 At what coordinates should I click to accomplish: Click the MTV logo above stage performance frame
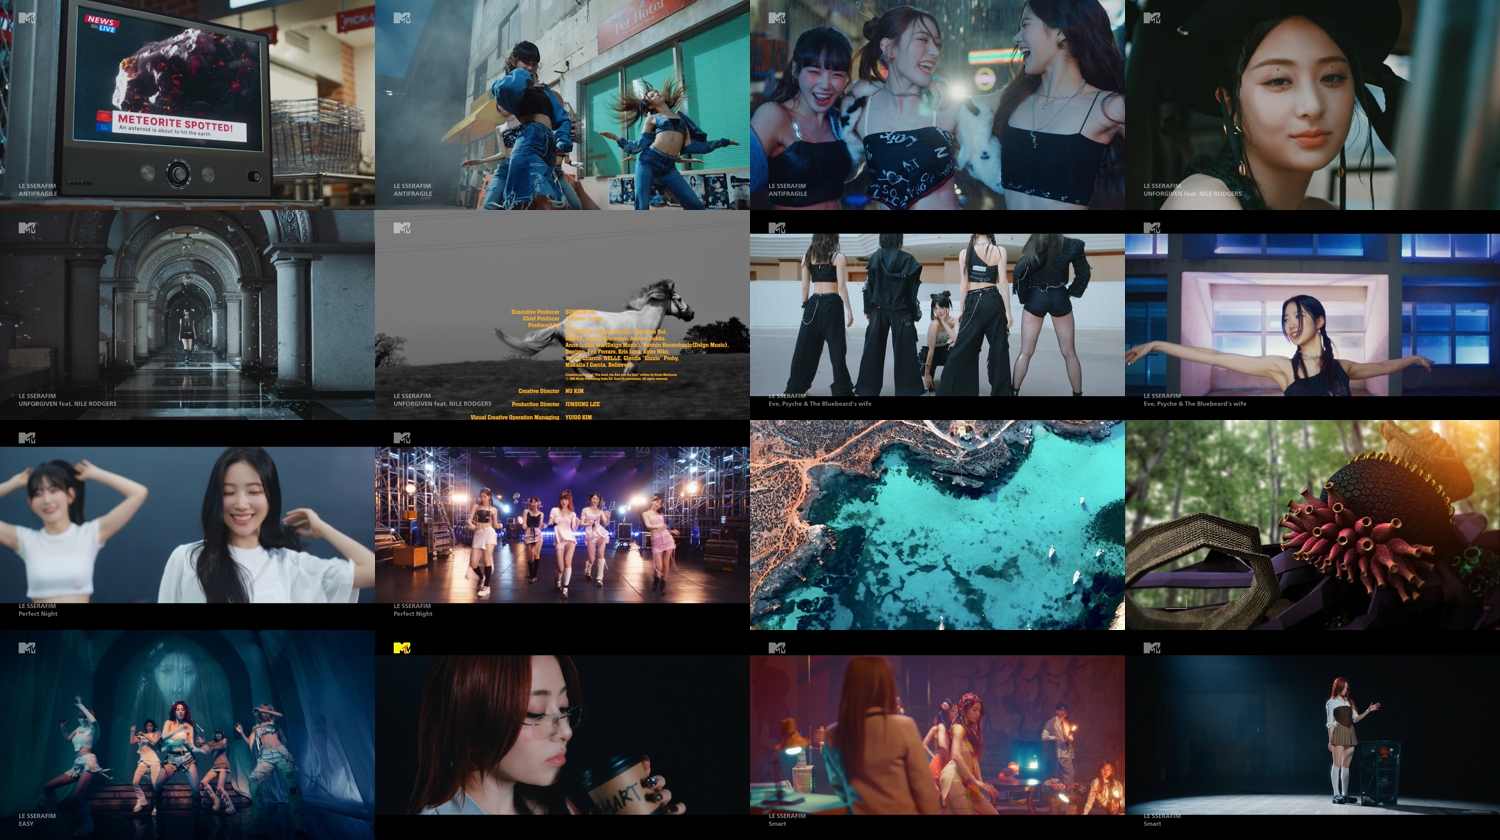point(402,438)
